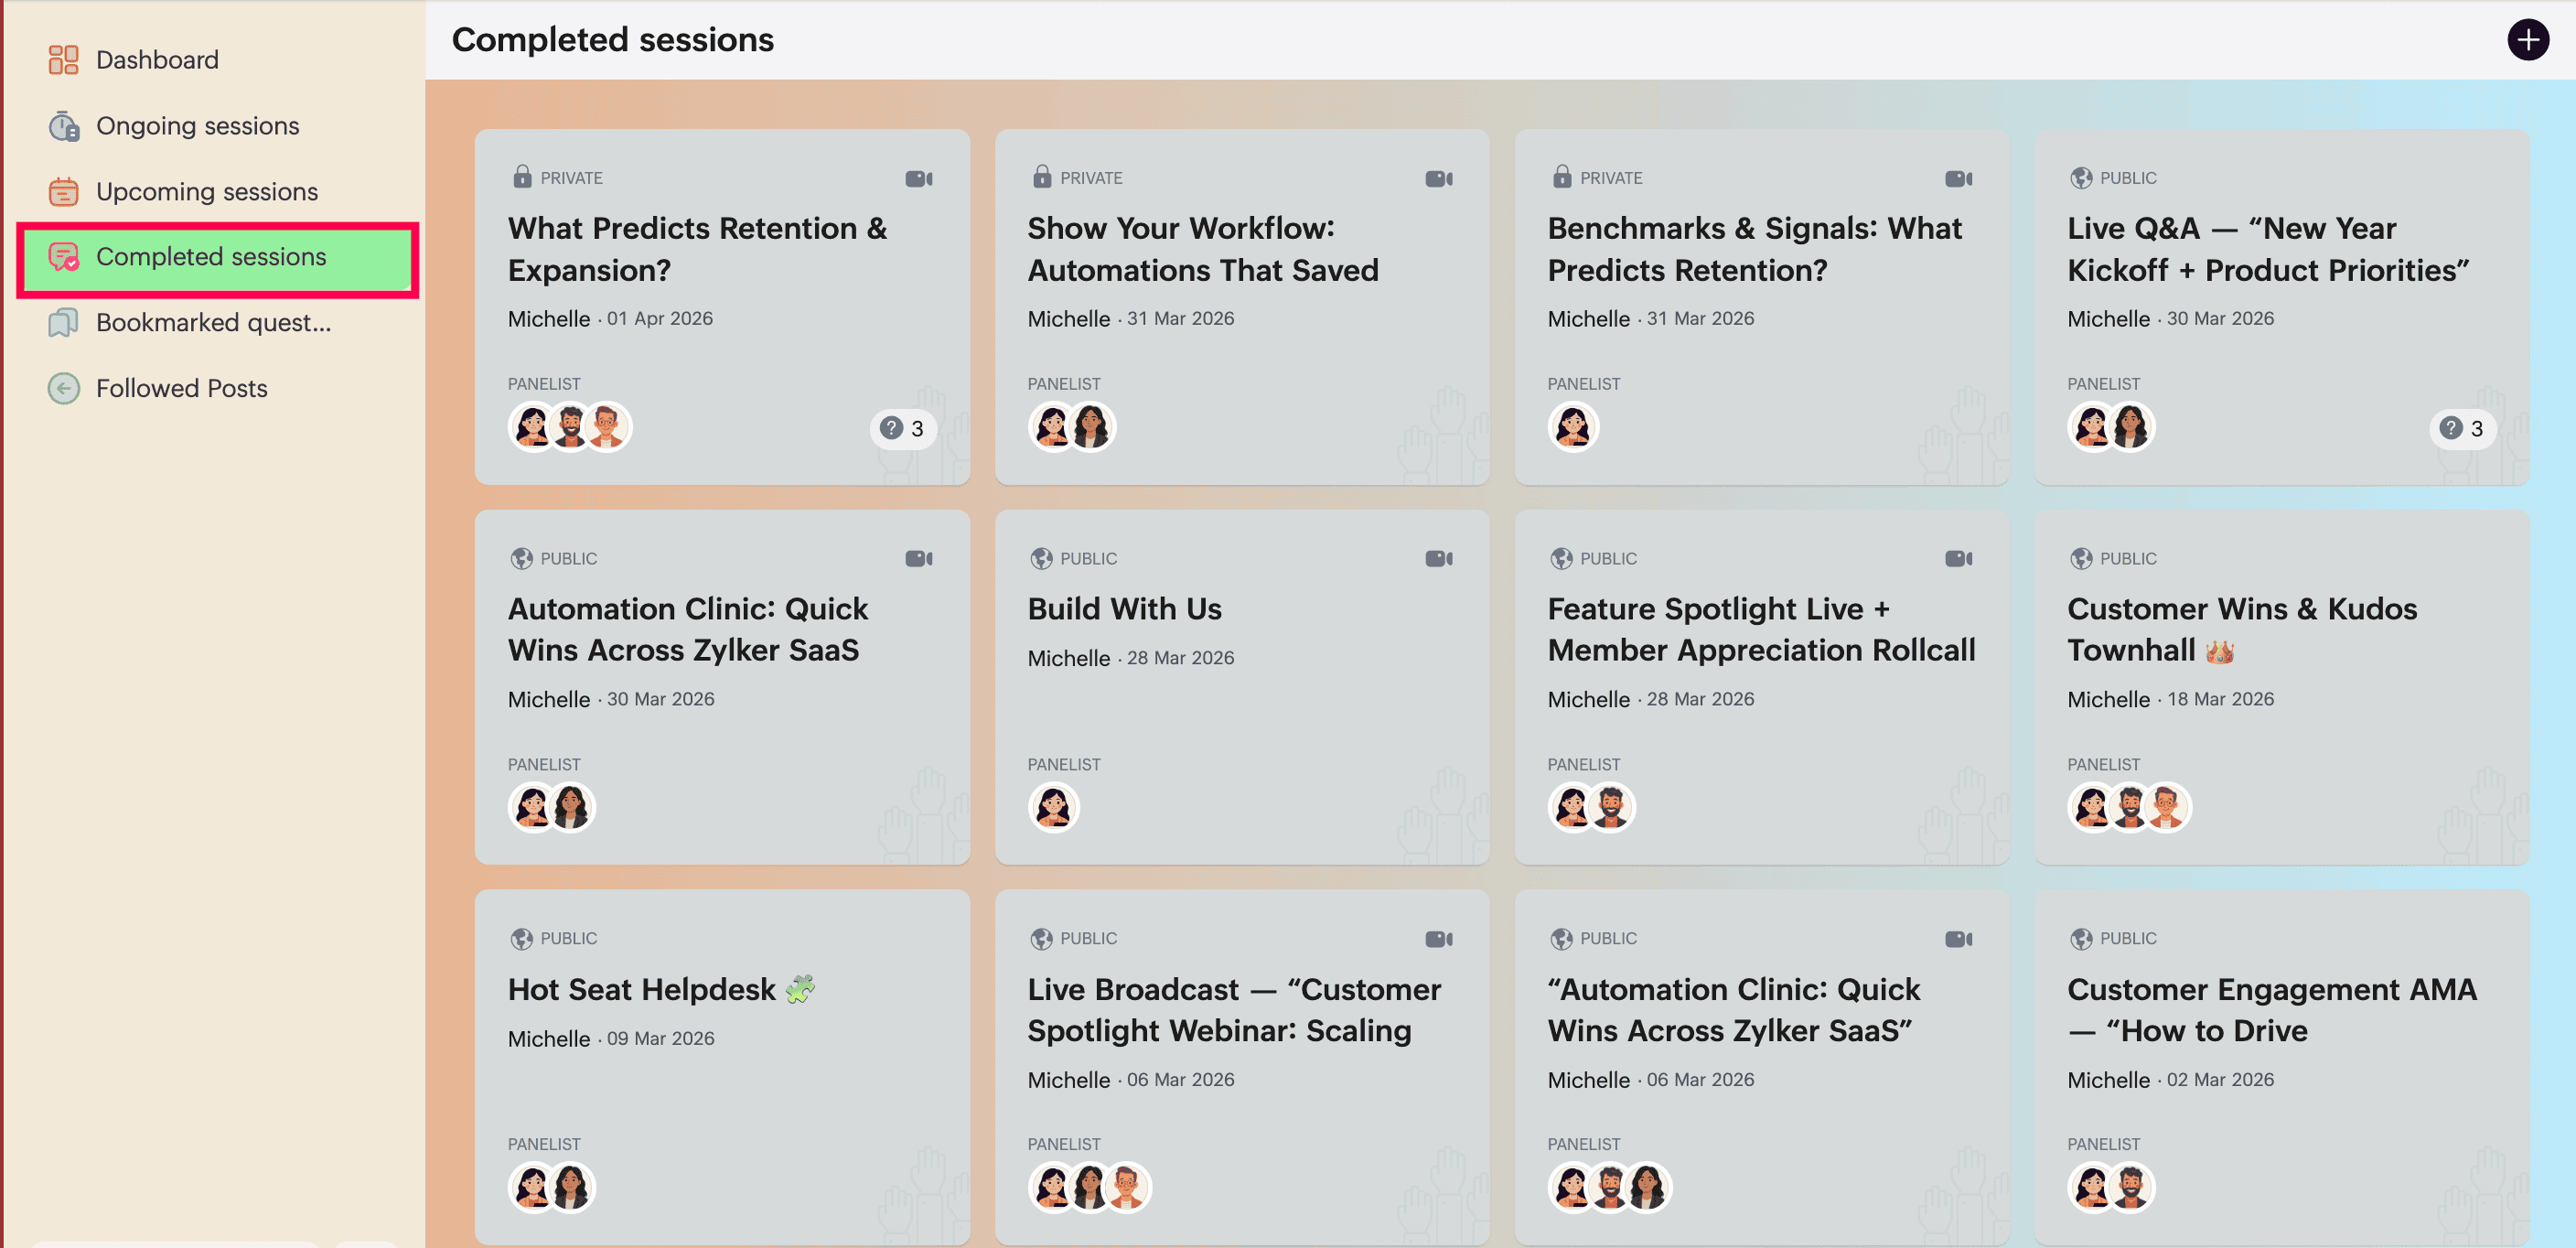The width and height of the screenshot is (2576, 1248).
Task: Click the Ongoing sessions clock icon
Action: click(x=63, y=126)
